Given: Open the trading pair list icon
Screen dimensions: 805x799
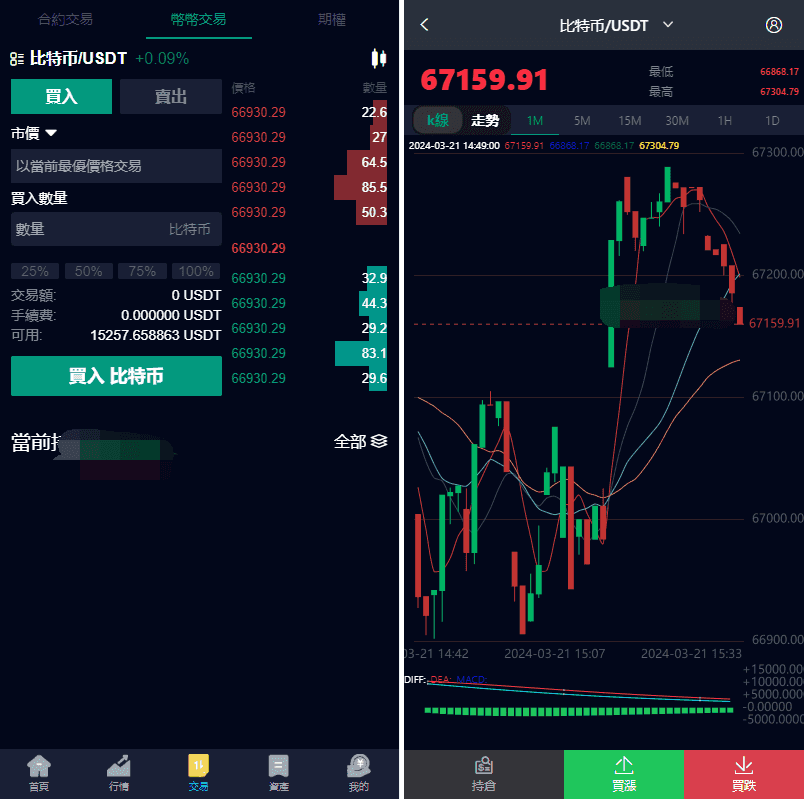Looking at the screenshot, I should coord(17,59).
